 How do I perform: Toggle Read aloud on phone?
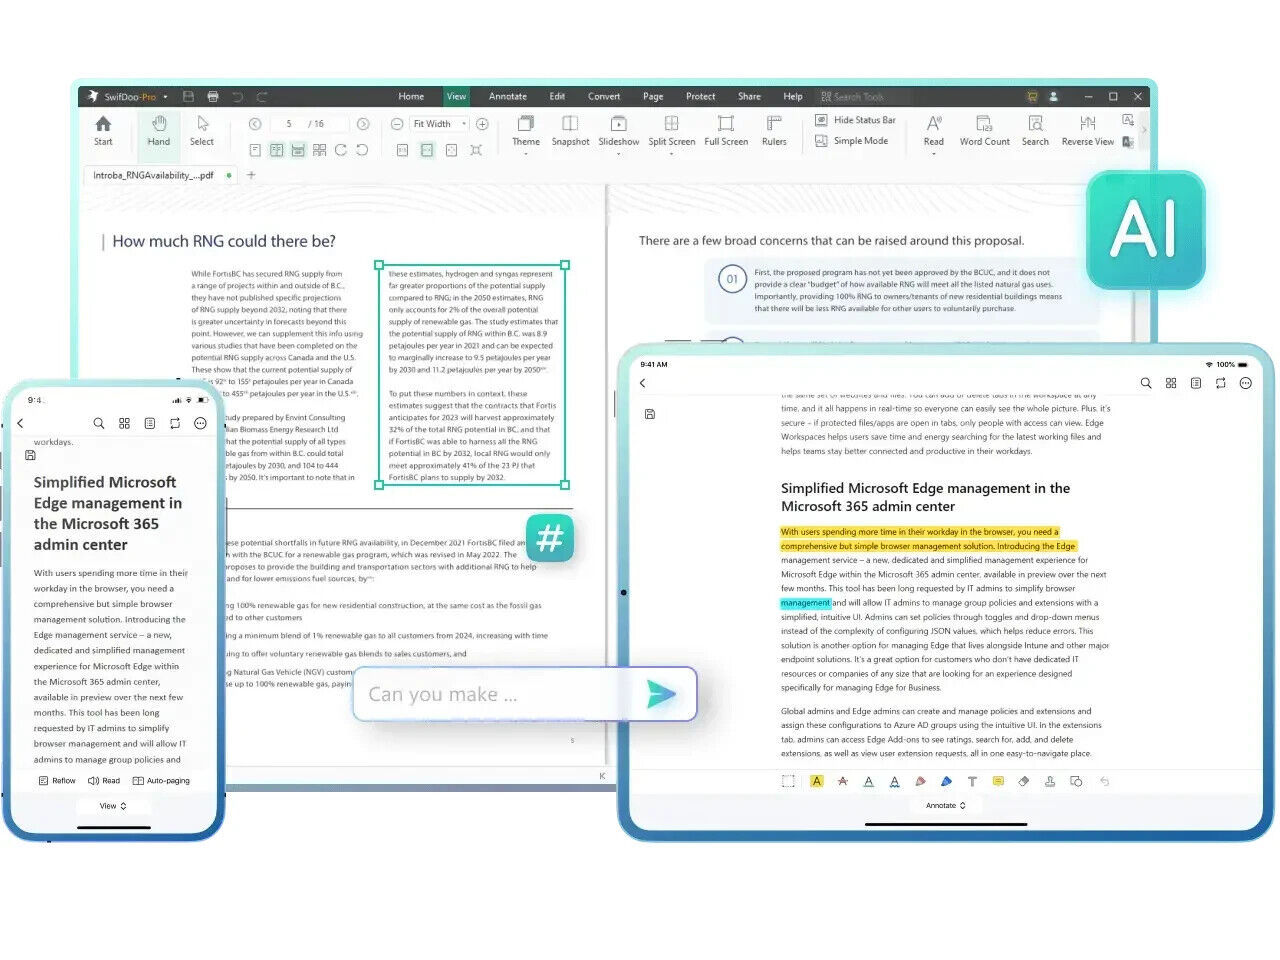(x=104, y=781)
